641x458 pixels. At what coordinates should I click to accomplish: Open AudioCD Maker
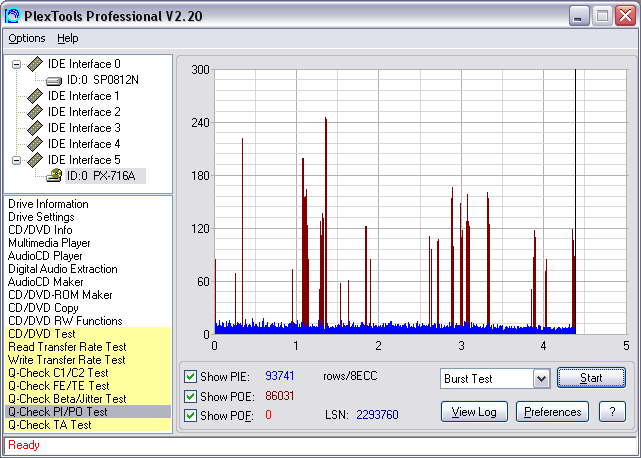pos(45,282)
